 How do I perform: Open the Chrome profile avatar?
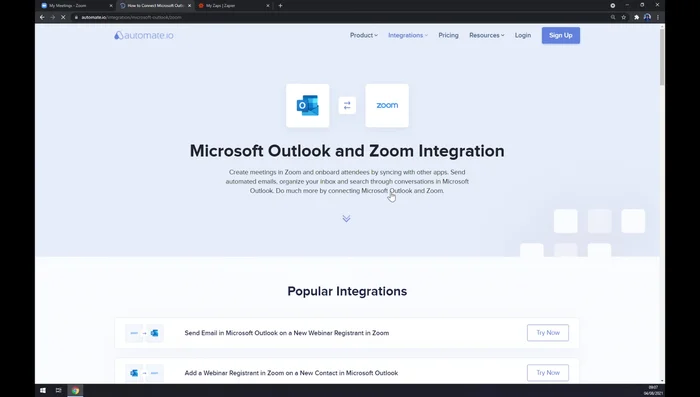click(647, 17)
